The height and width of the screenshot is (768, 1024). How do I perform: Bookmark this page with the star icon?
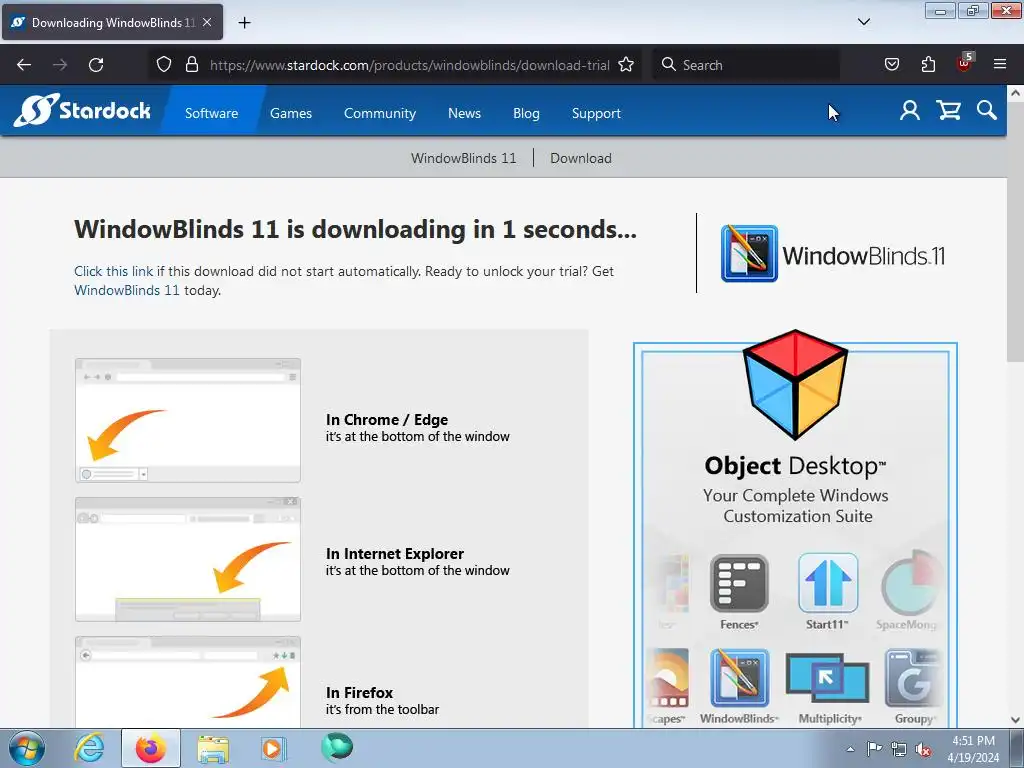(626, 65)
